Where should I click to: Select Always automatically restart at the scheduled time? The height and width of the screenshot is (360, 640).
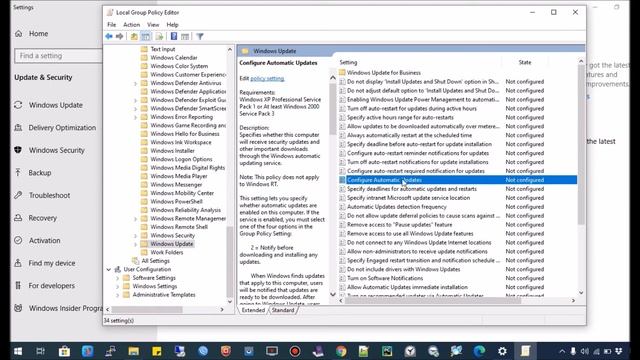(409, 135)
